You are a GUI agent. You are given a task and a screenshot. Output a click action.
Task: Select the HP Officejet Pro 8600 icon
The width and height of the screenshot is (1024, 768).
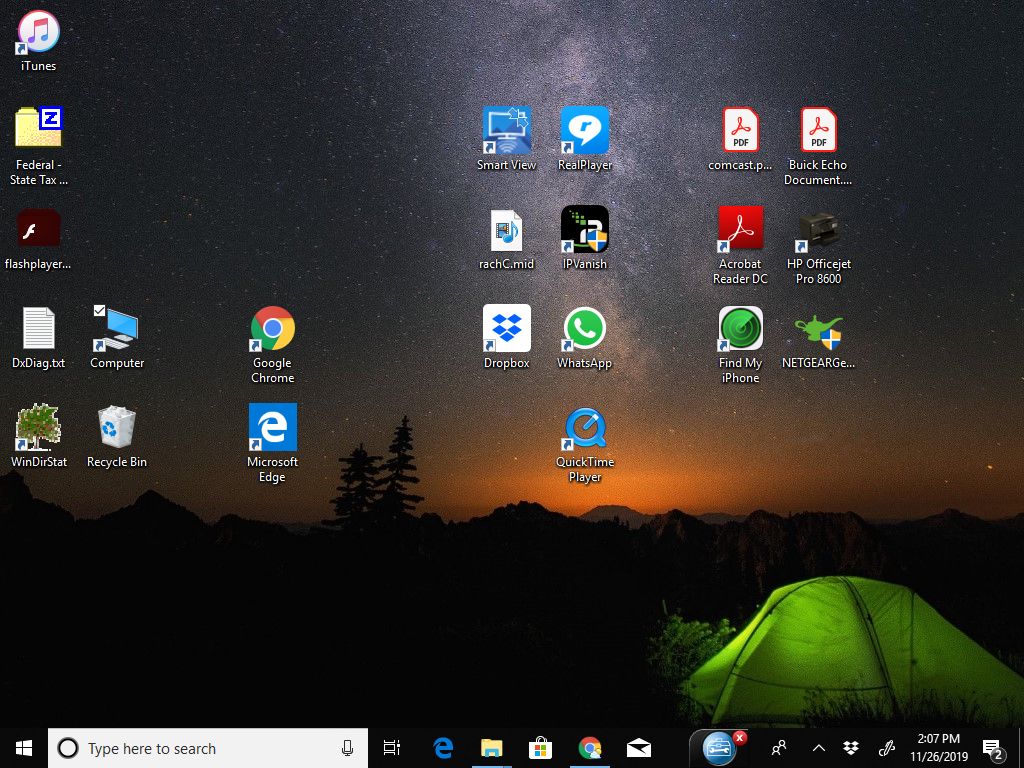[819, 230]
